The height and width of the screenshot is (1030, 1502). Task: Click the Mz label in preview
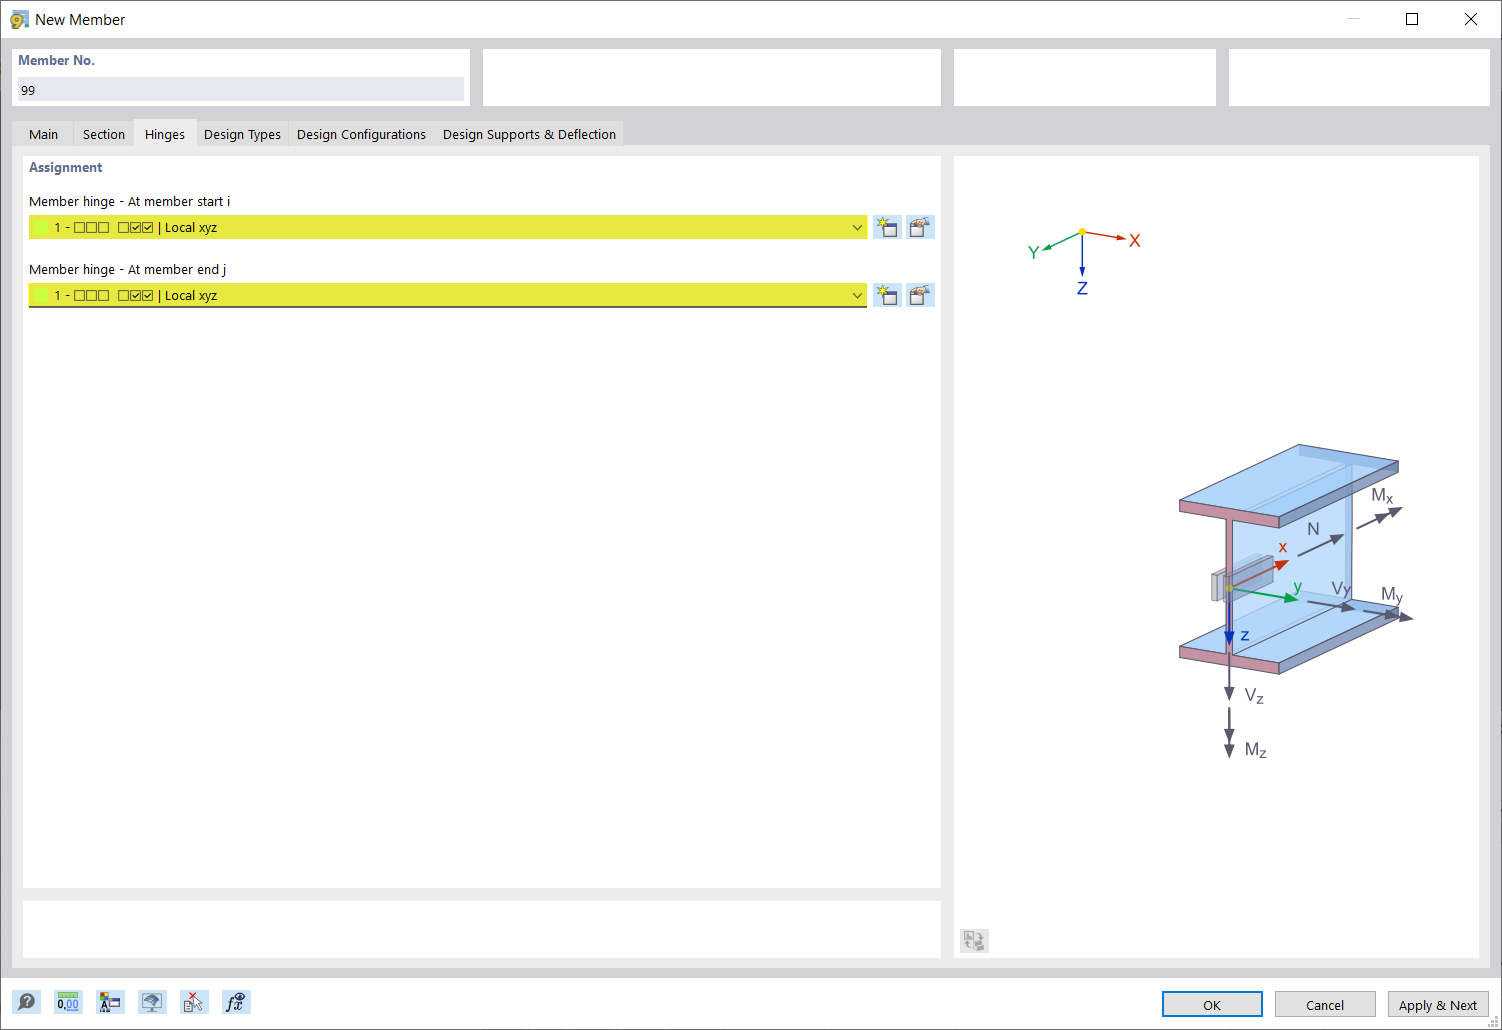pos(1256,750)
